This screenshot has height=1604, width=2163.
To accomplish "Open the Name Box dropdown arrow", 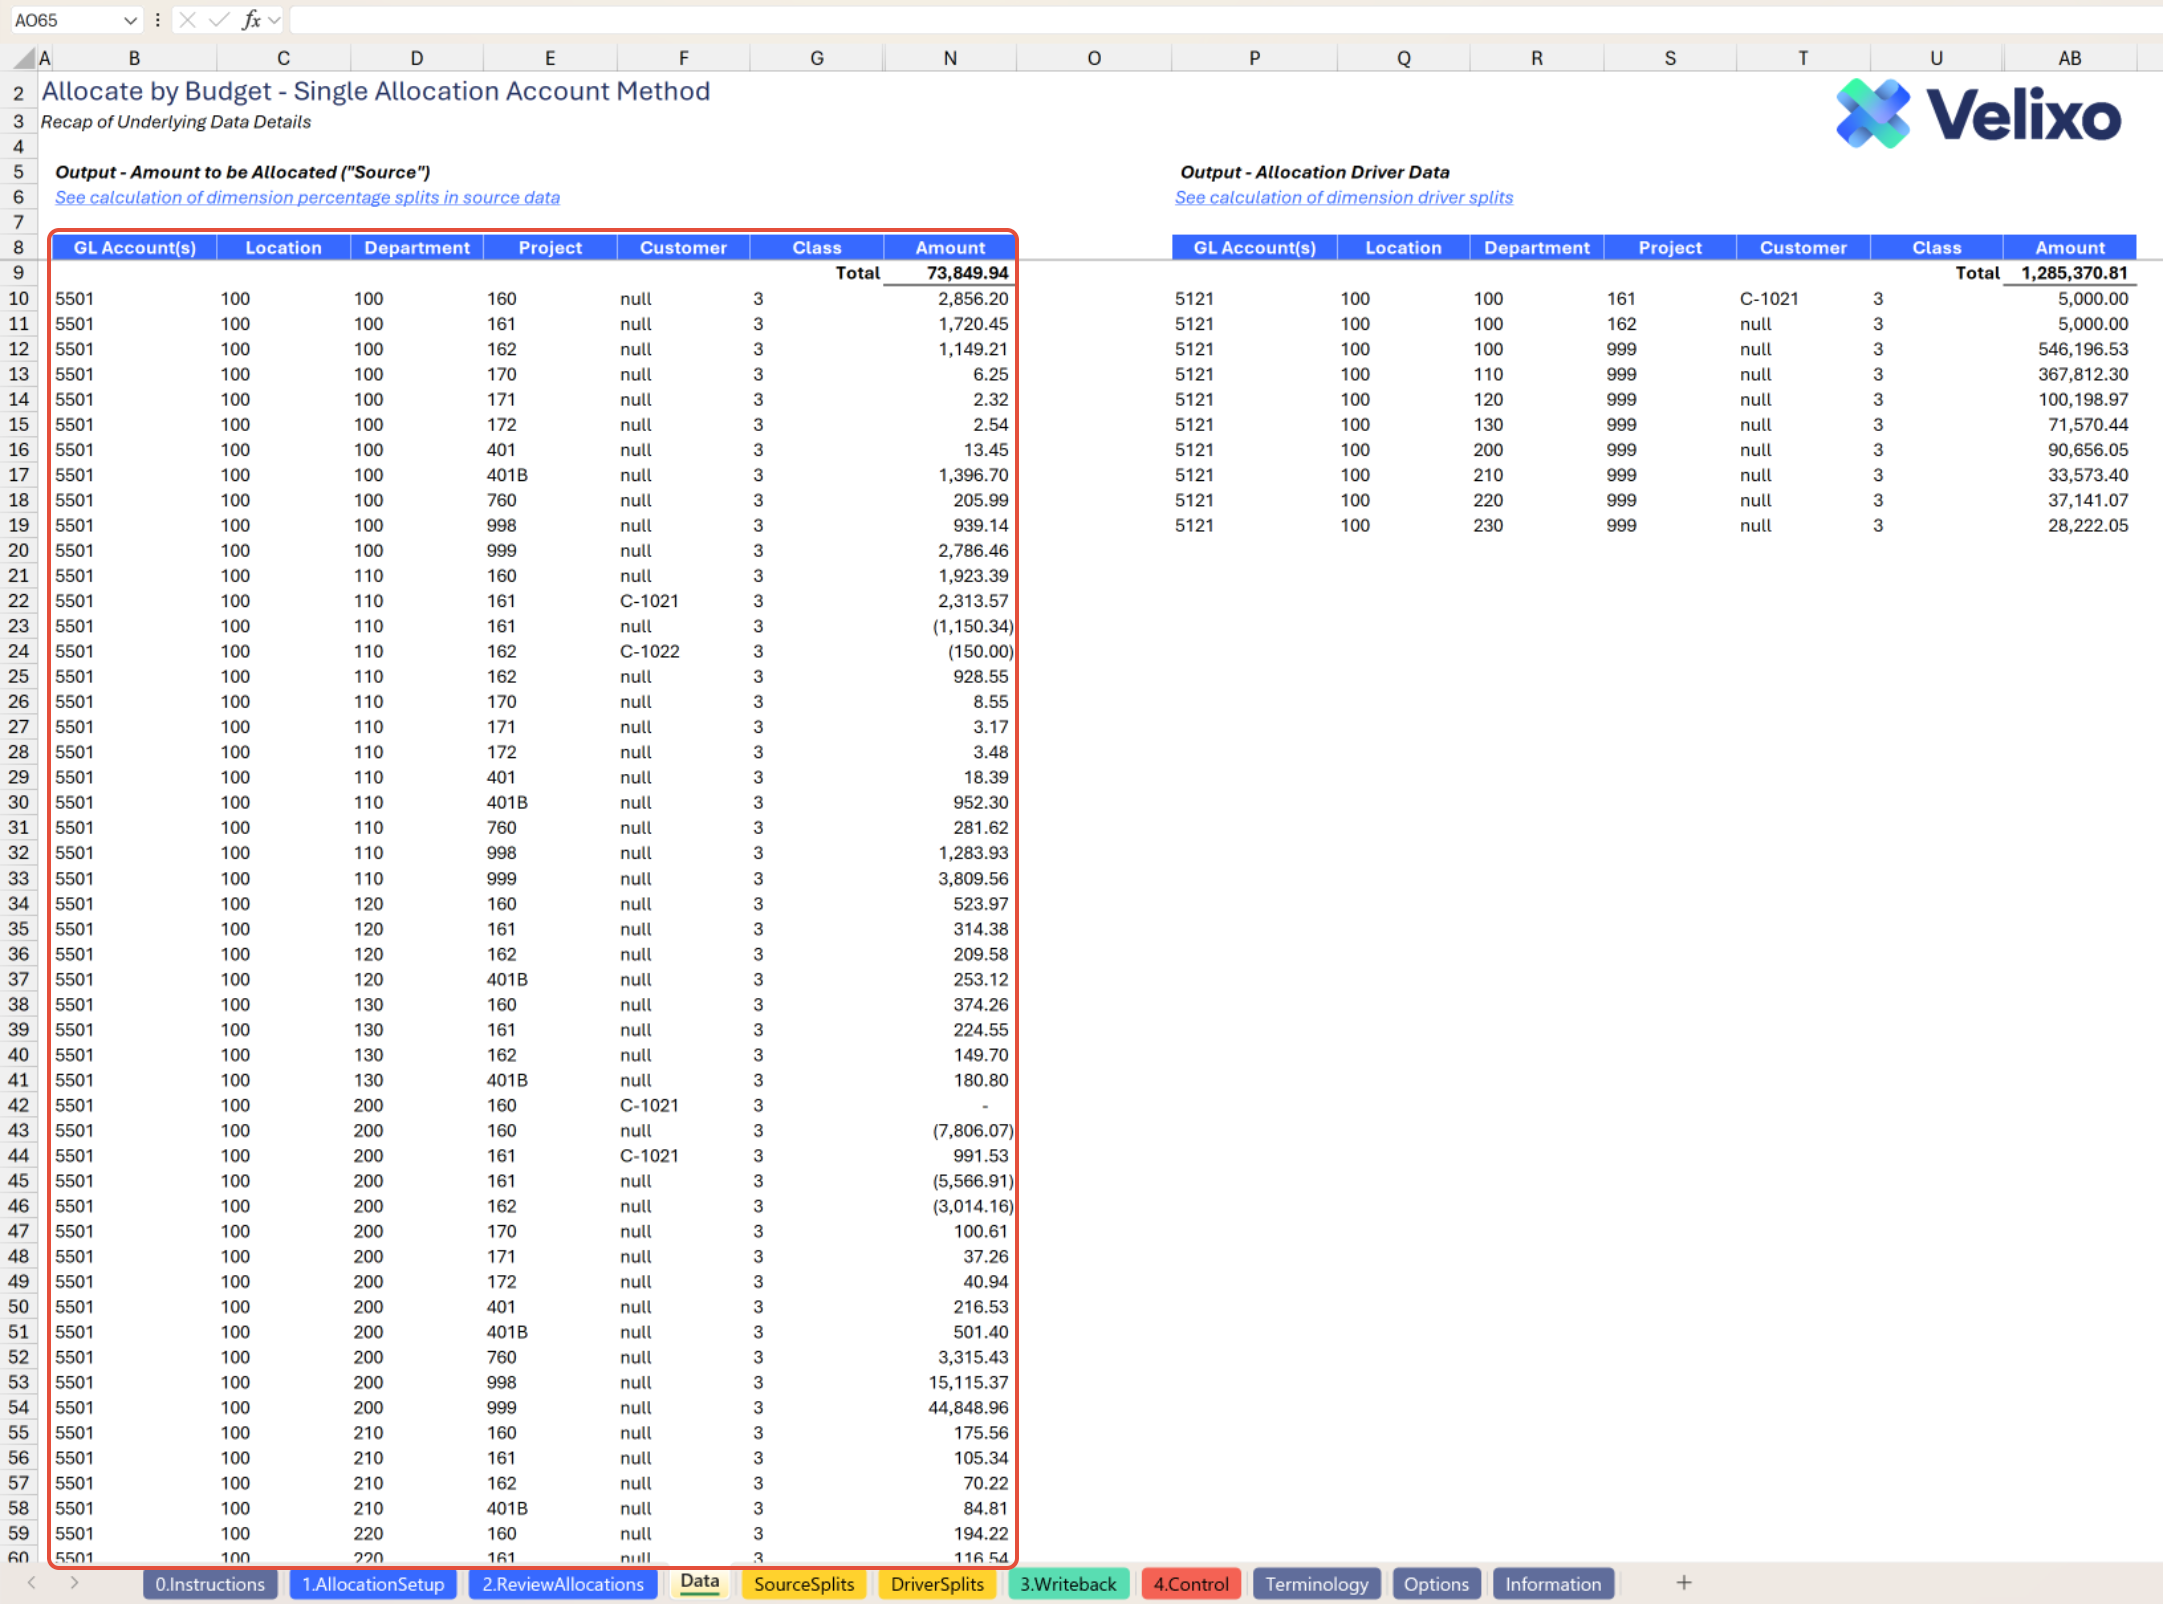I will pos(130,20).
